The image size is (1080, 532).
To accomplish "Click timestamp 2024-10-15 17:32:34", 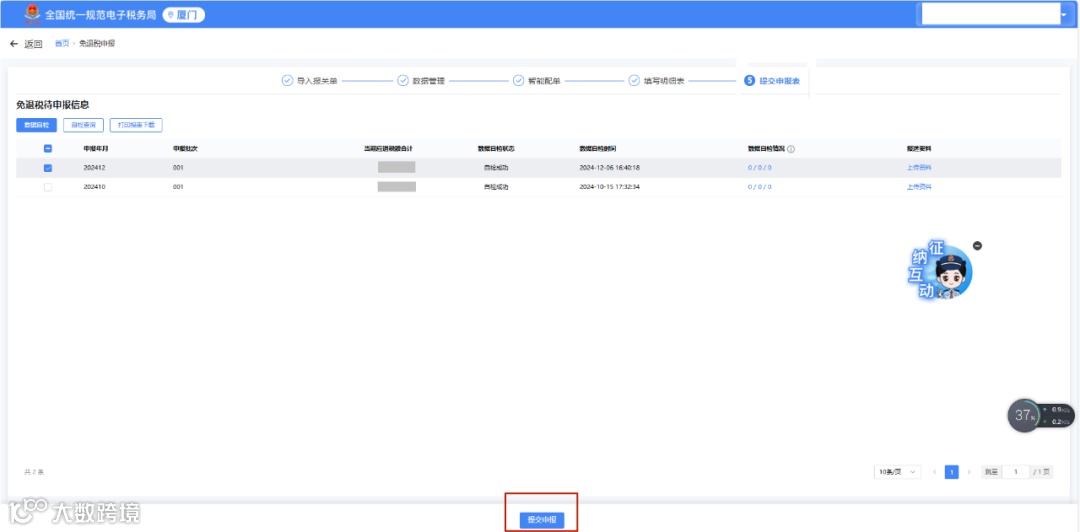I will [610, 187].
